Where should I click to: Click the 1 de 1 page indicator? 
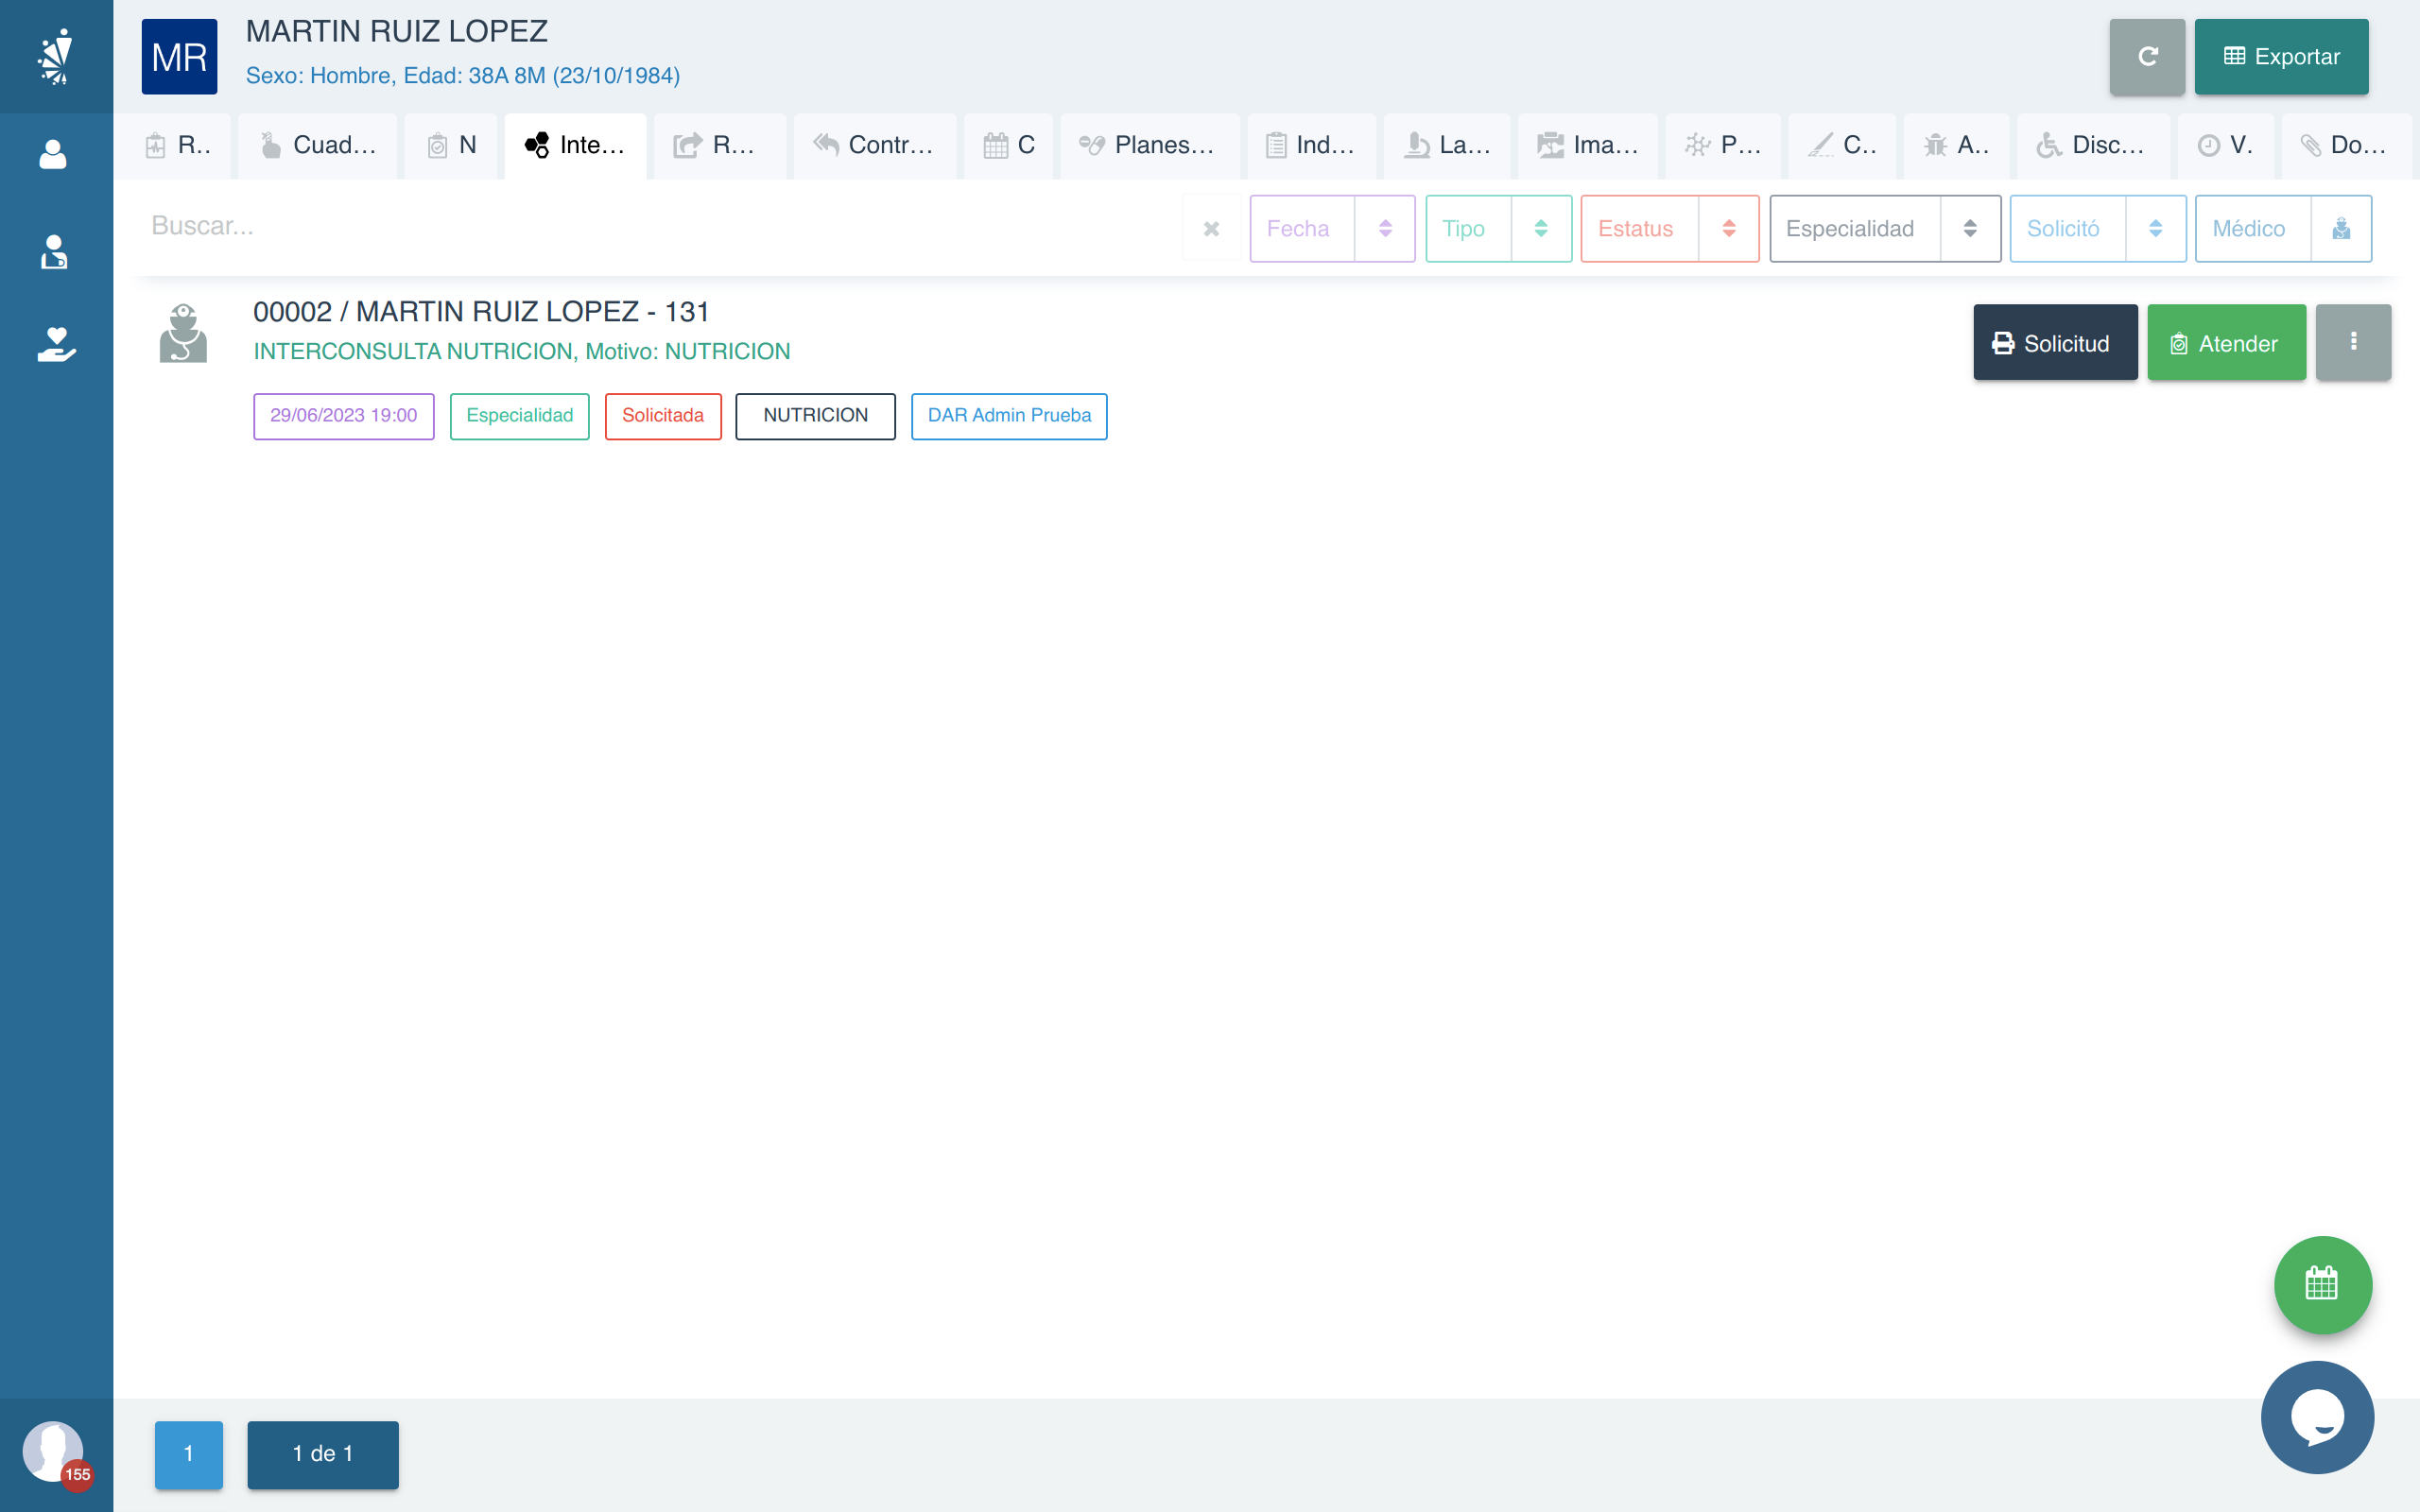[322, 1454]
